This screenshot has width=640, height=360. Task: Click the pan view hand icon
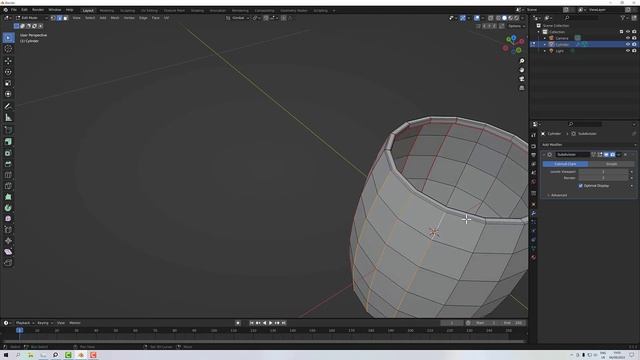pos(522,70)
